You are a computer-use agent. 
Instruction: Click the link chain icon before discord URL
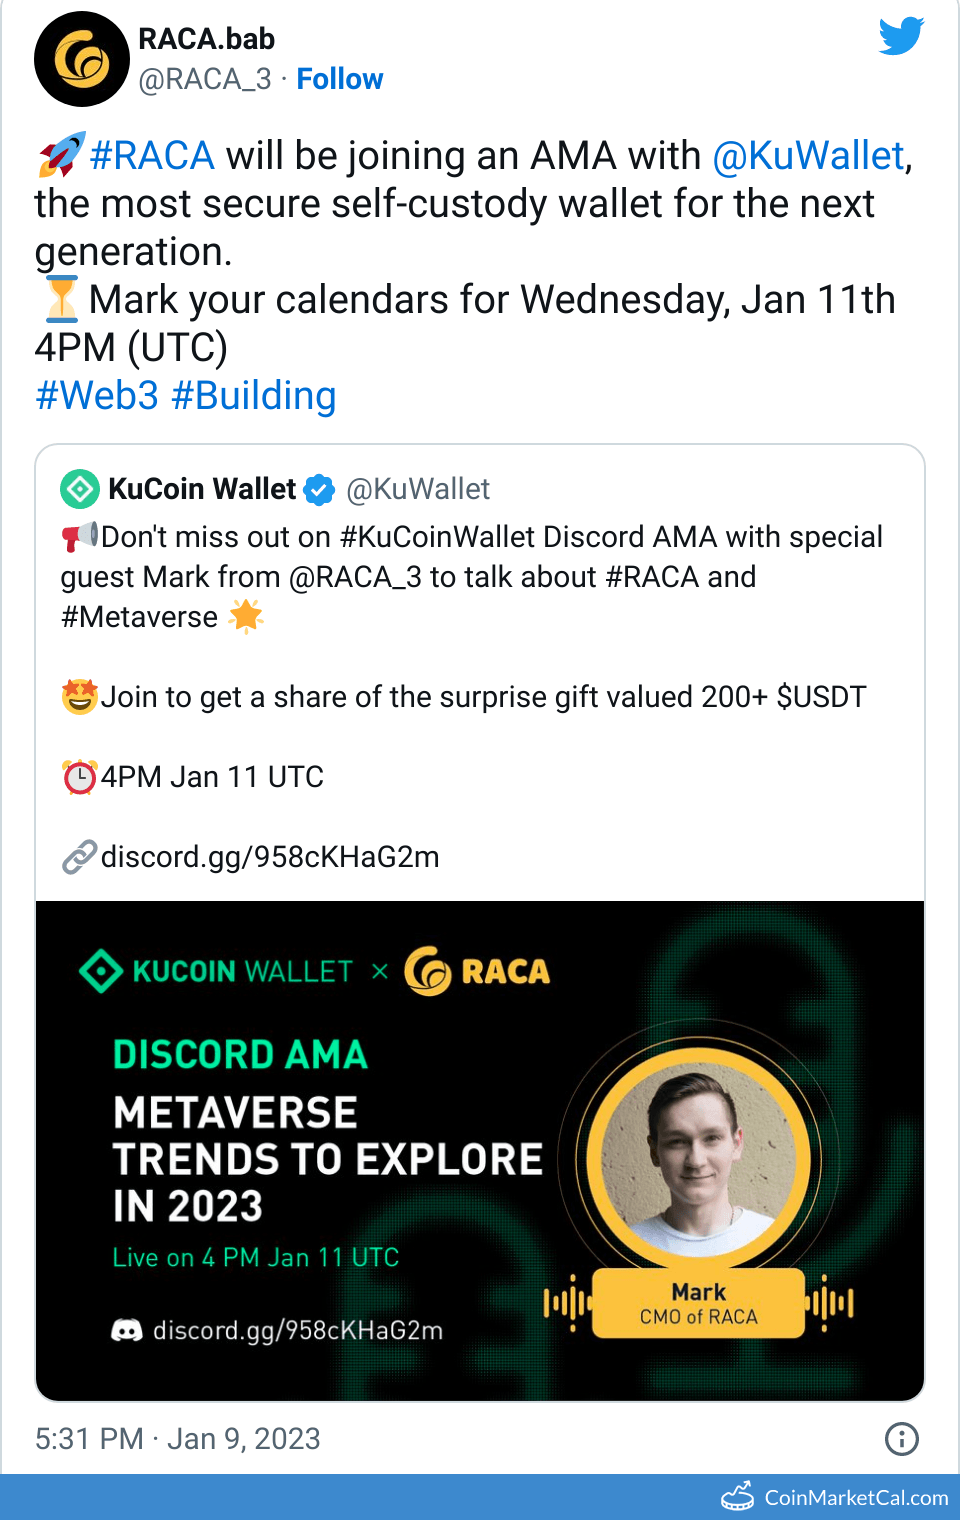(77, 857)
